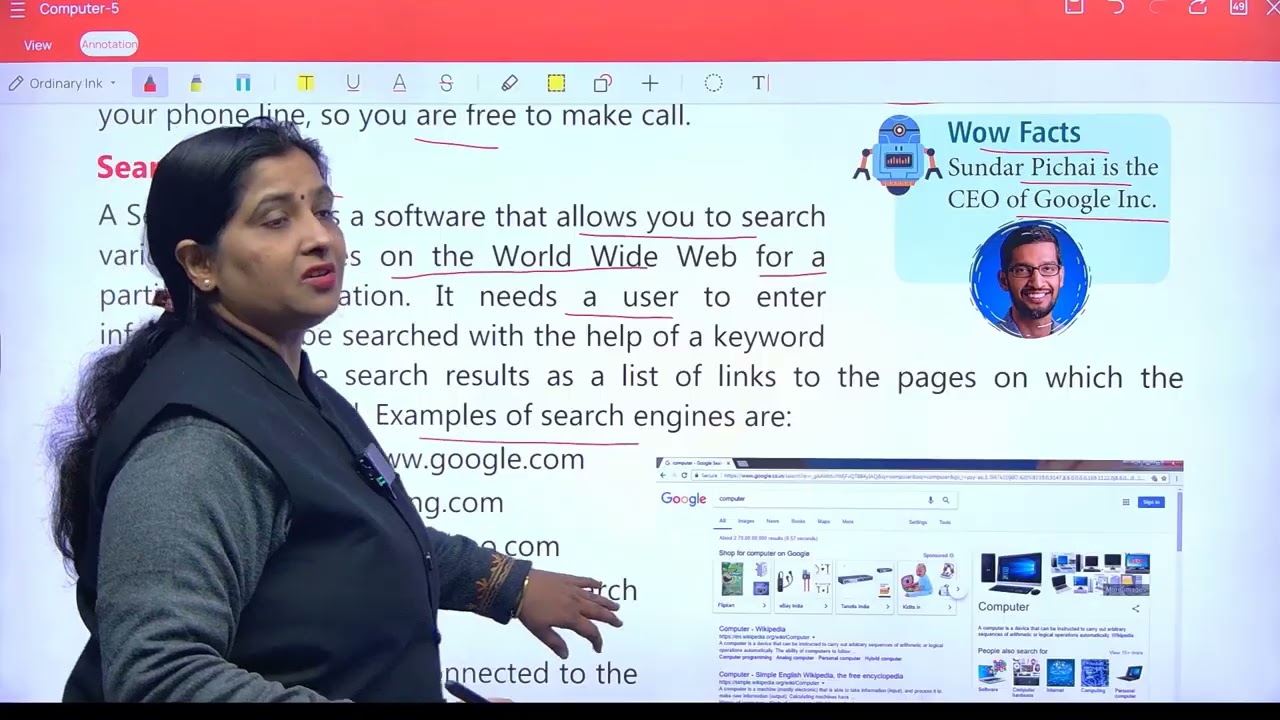Click the document icon left of undo
The image size is (1280, 720).
pos(1074,7)
